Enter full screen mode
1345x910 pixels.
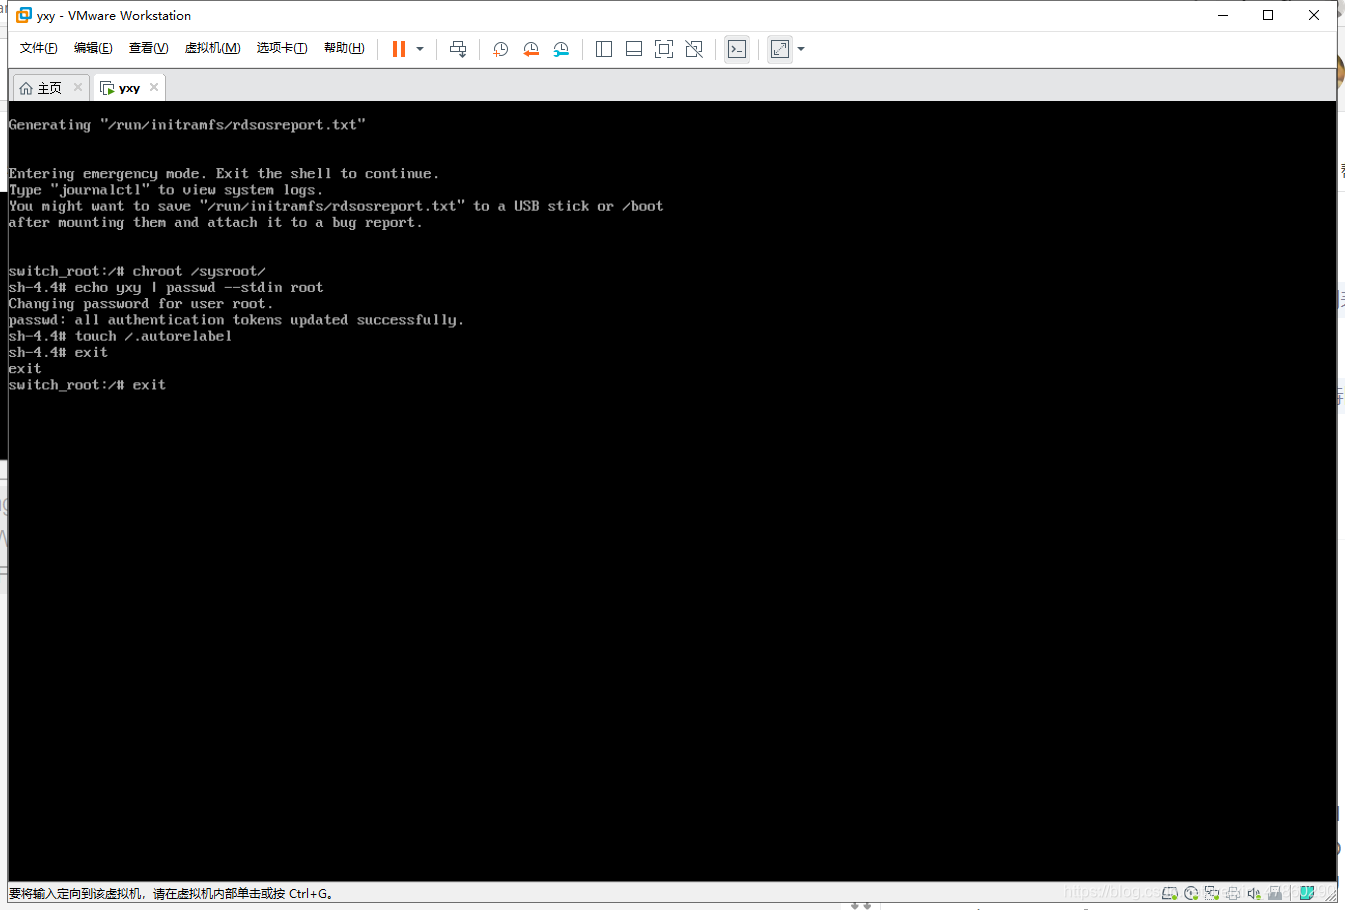664,49
